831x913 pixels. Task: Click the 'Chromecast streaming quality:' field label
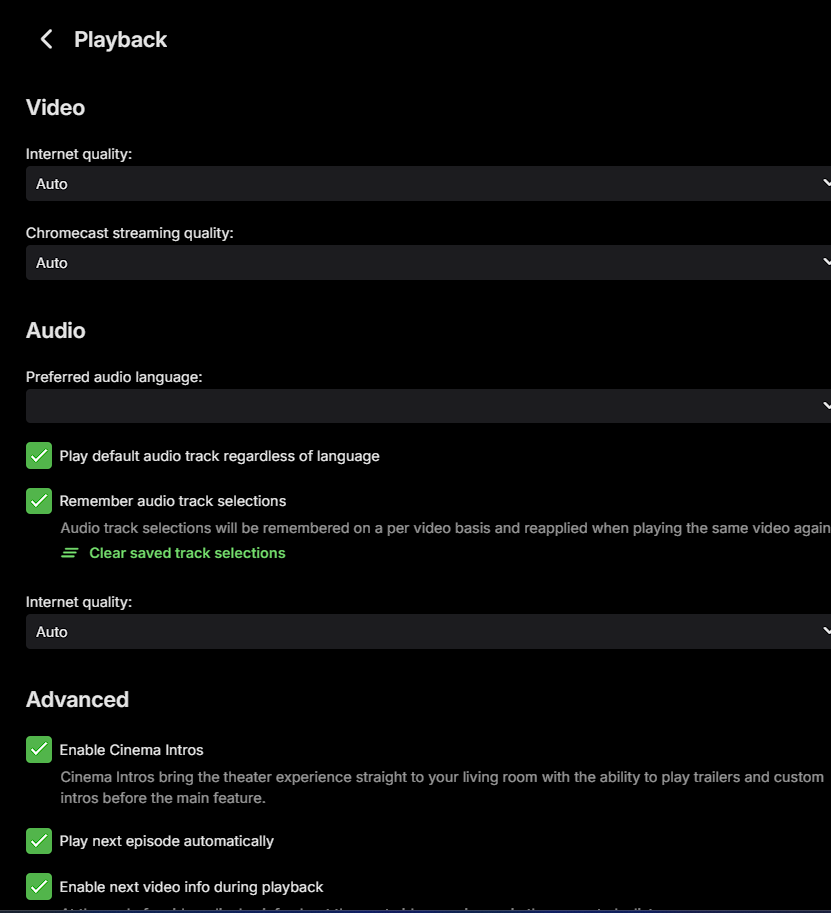click(129, 233)
